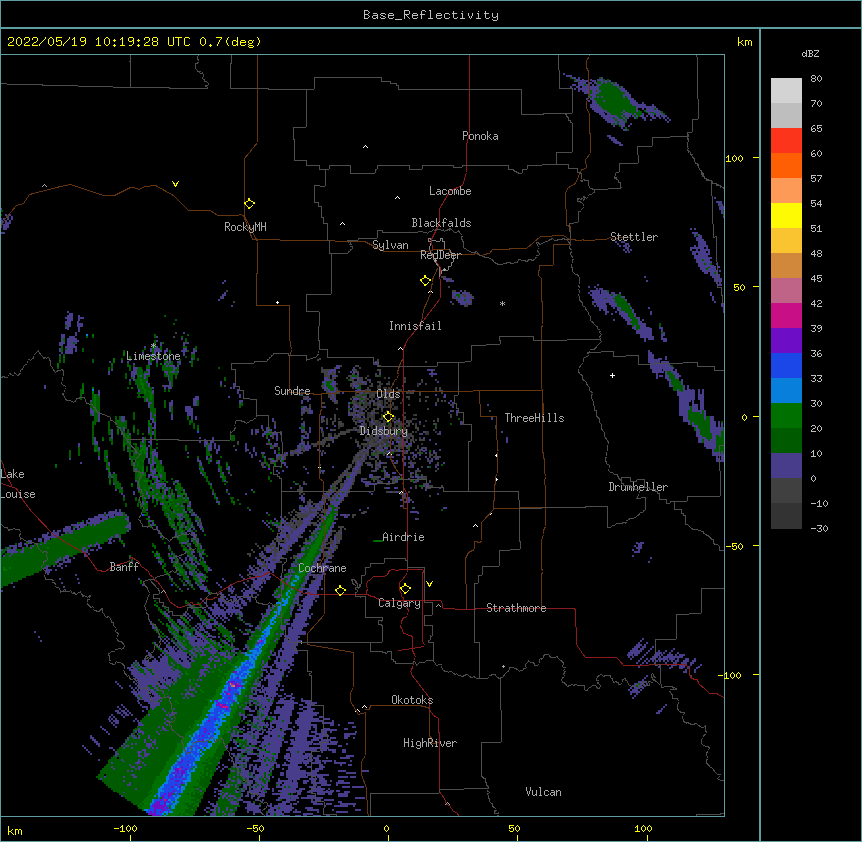Pick the magenta 42-39 dBZ legend swatch
Screen dimensions: 862x842
pos(786,315)
